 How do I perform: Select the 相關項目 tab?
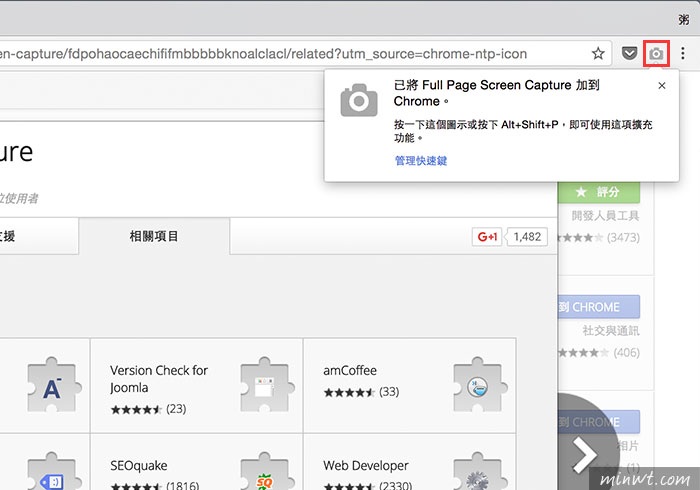(x=154, y=236)
